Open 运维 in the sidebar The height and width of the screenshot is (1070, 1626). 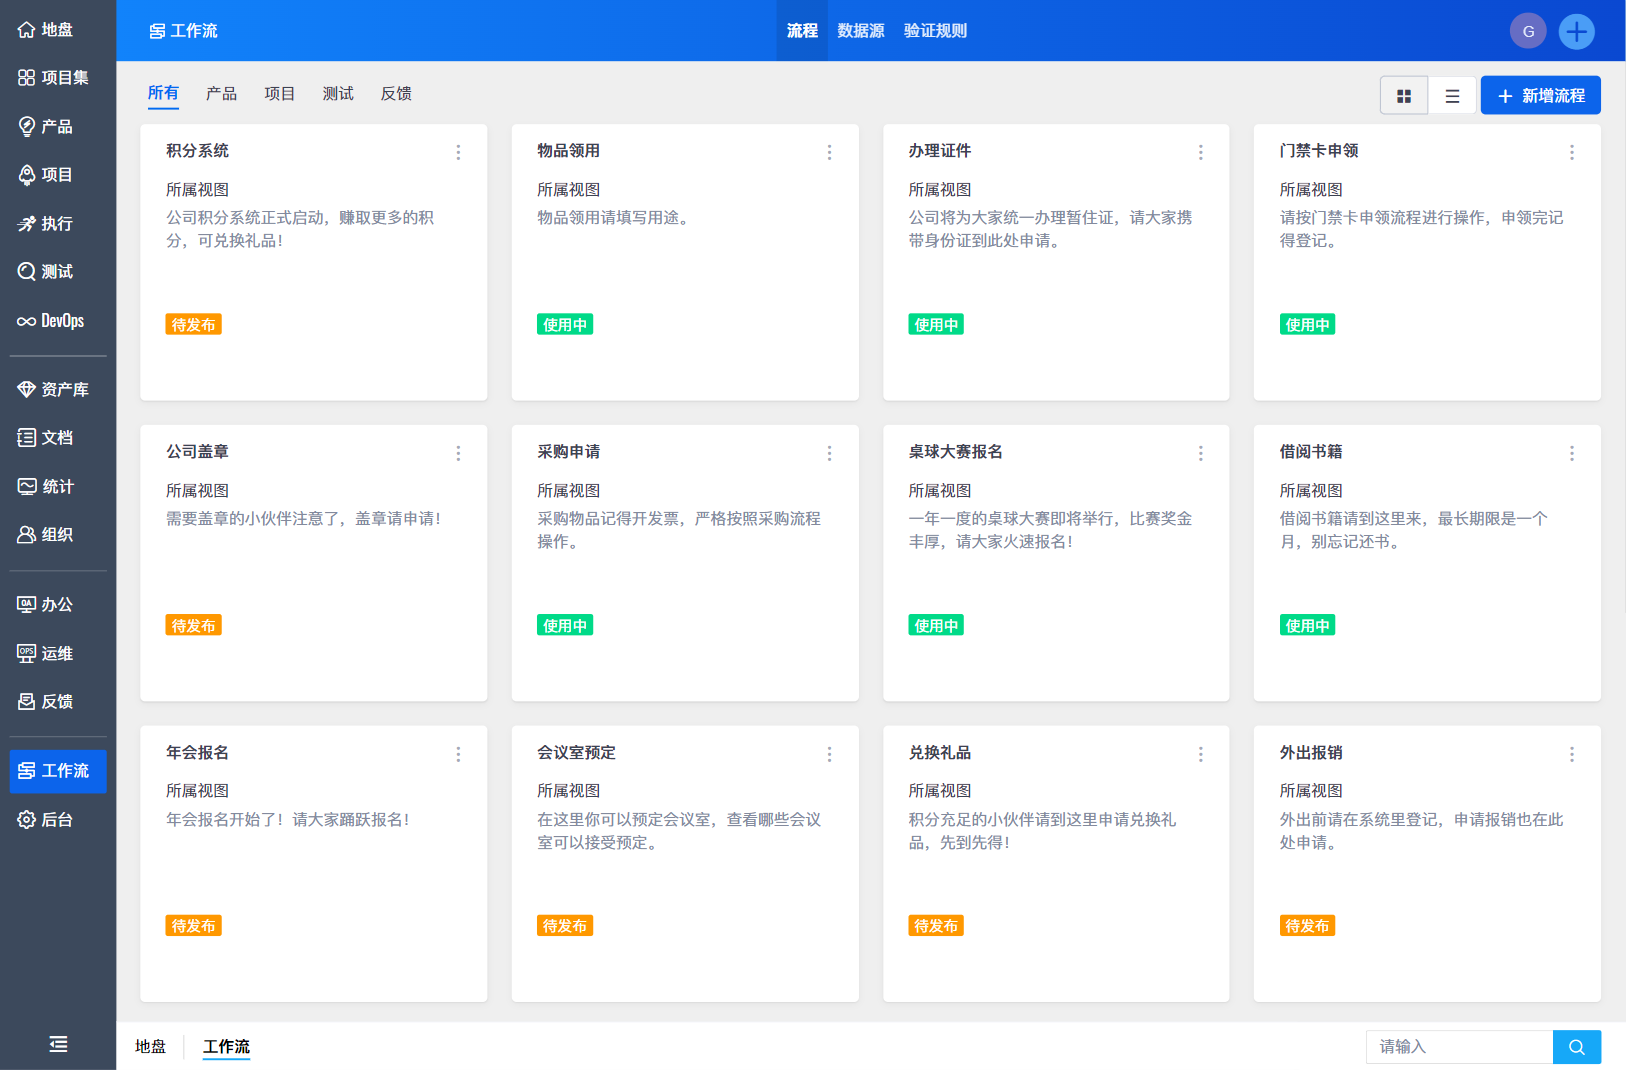[x=45, y=654]
